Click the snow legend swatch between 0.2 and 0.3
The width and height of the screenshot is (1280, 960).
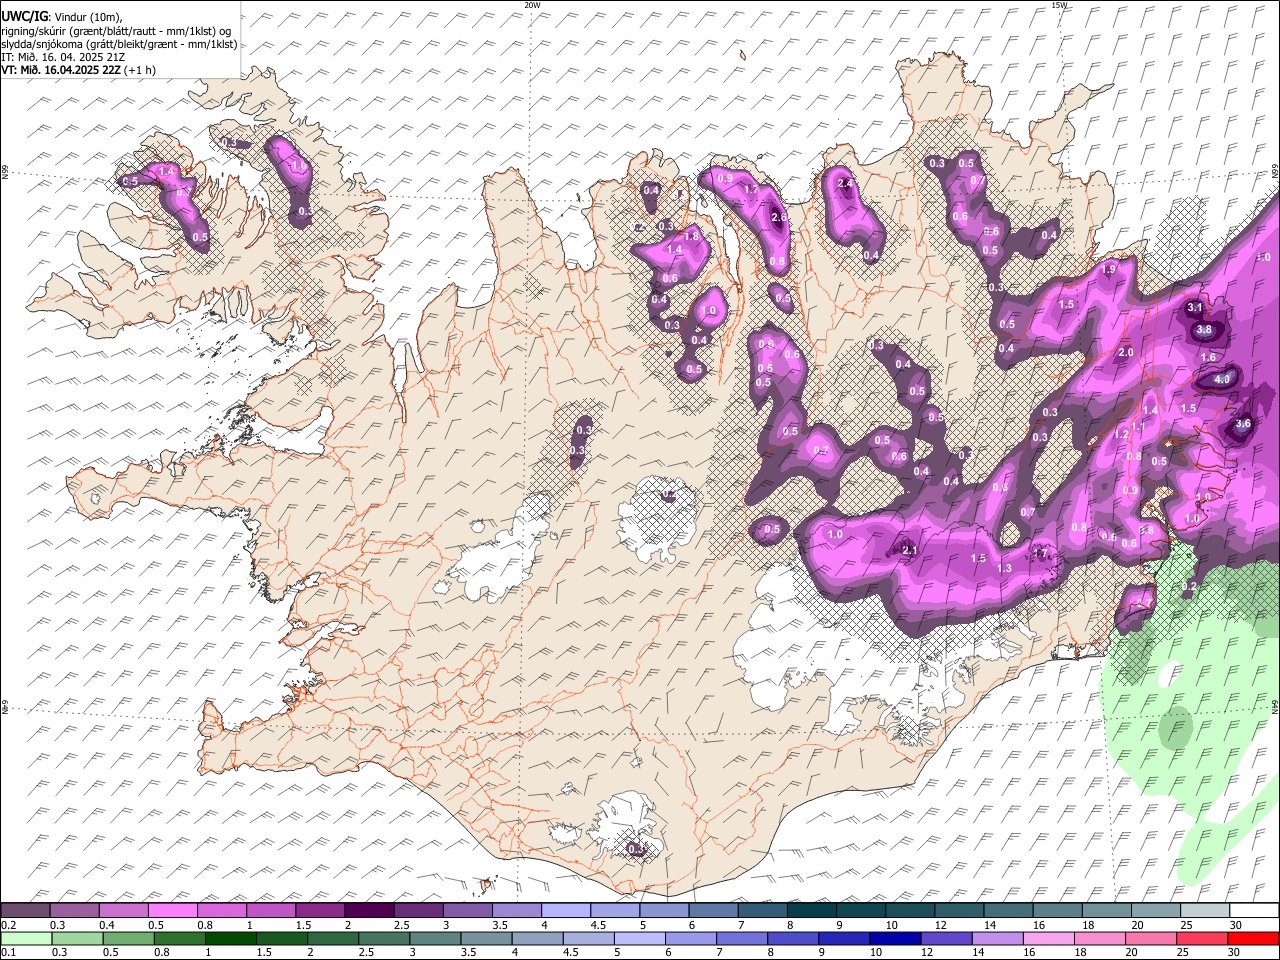(x=25, y=911)
